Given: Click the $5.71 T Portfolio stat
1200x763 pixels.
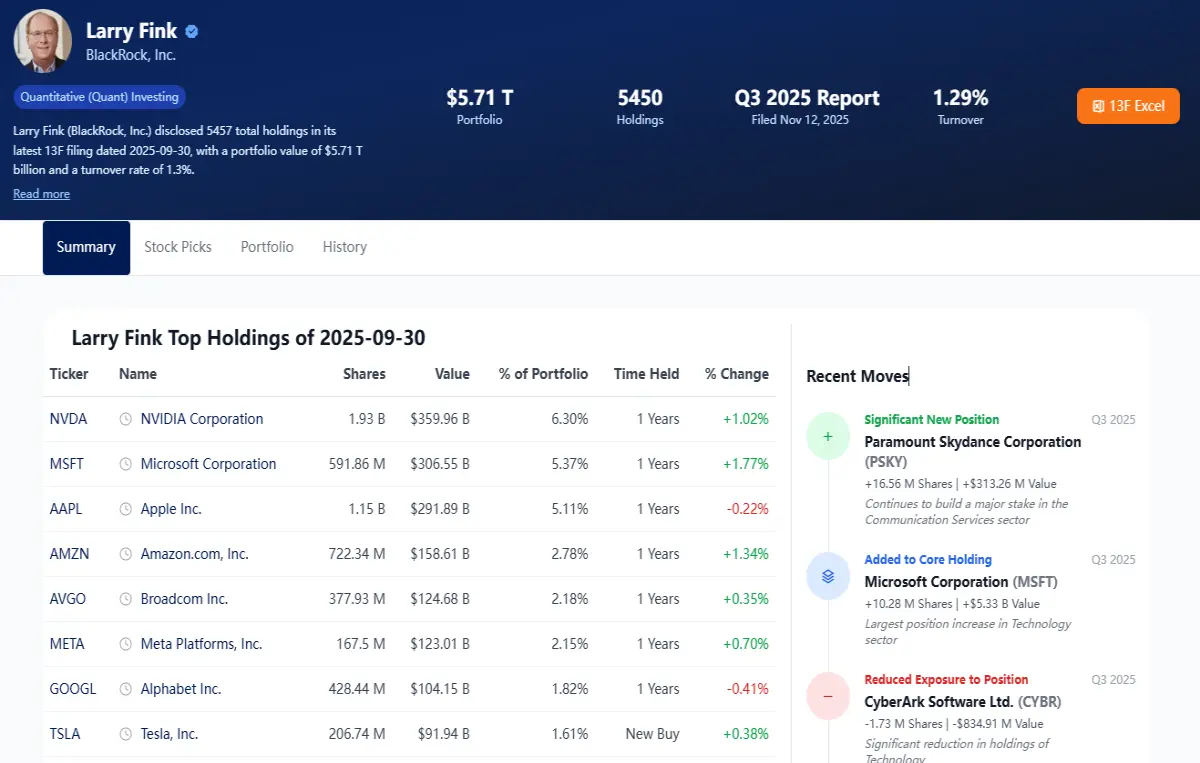Looking at the screenshot, I should [x=480, y=106].
